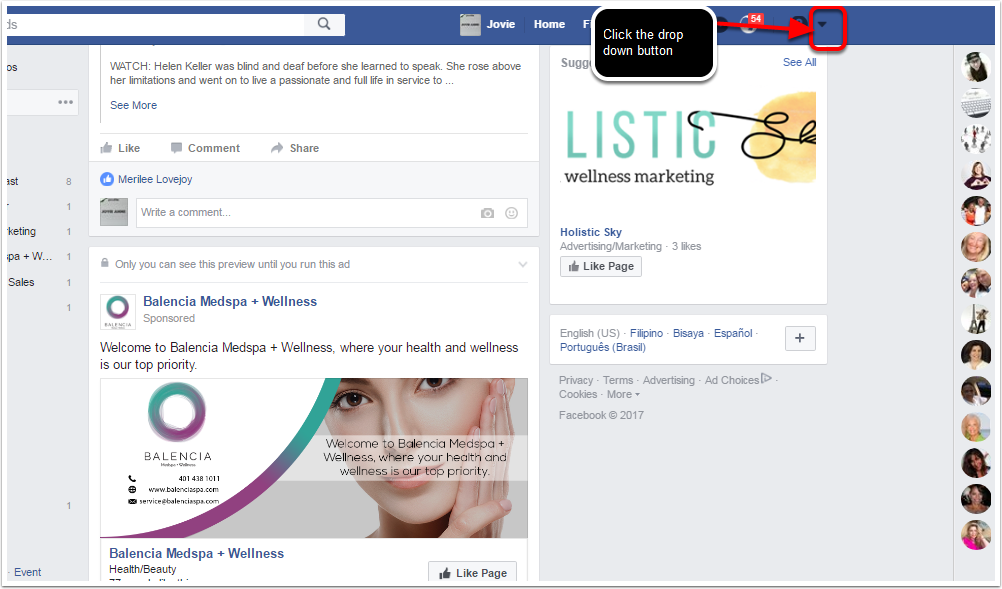
Task: Click the search magnifier icon
Action: (324, 24)
